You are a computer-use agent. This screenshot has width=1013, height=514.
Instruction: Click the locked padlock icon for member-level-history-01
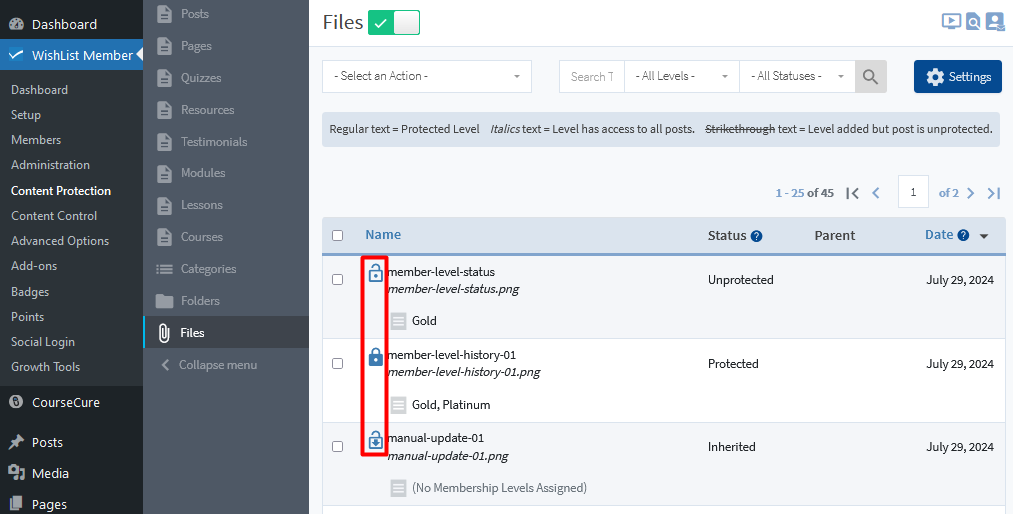375,356
